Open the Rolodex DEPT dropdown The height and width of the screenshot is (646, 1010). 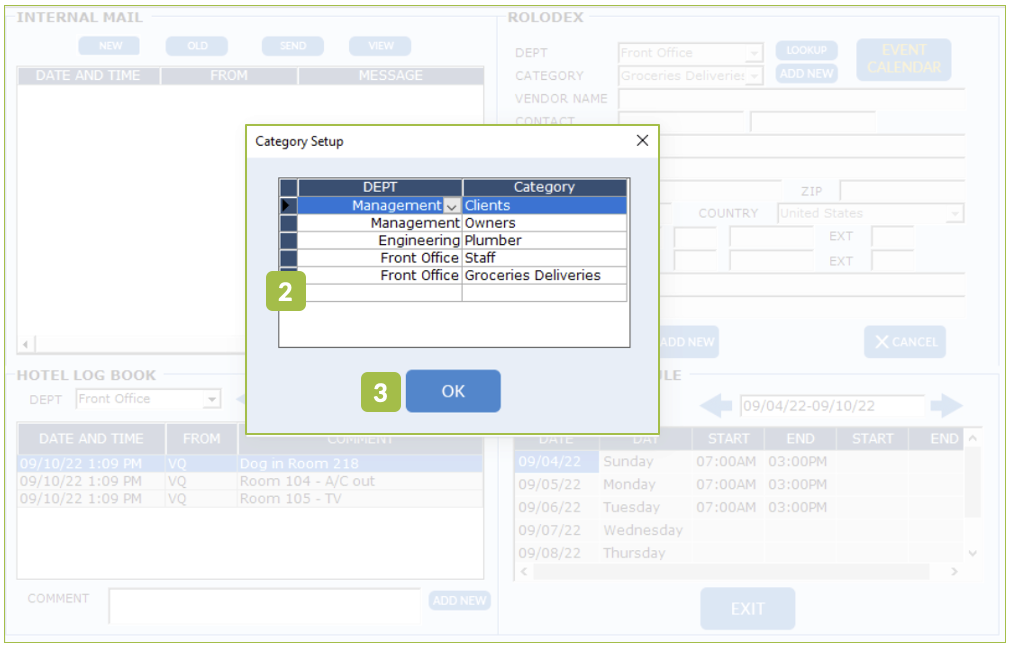point(754,53)
